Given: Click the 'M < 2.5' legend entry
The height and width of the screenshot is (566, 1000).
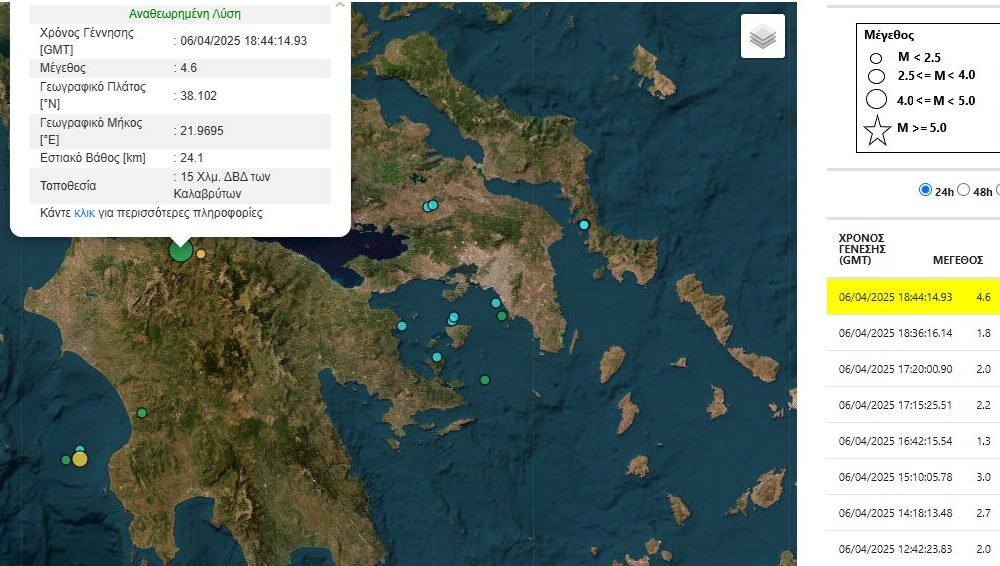Looking at the screenshot, I should tap(905, 57).
